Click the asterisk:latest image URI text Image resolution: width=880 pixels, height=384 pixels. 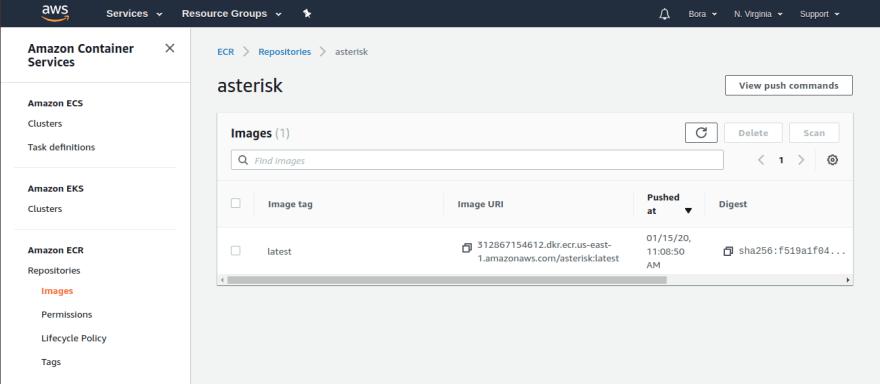[x=548, y=252]
